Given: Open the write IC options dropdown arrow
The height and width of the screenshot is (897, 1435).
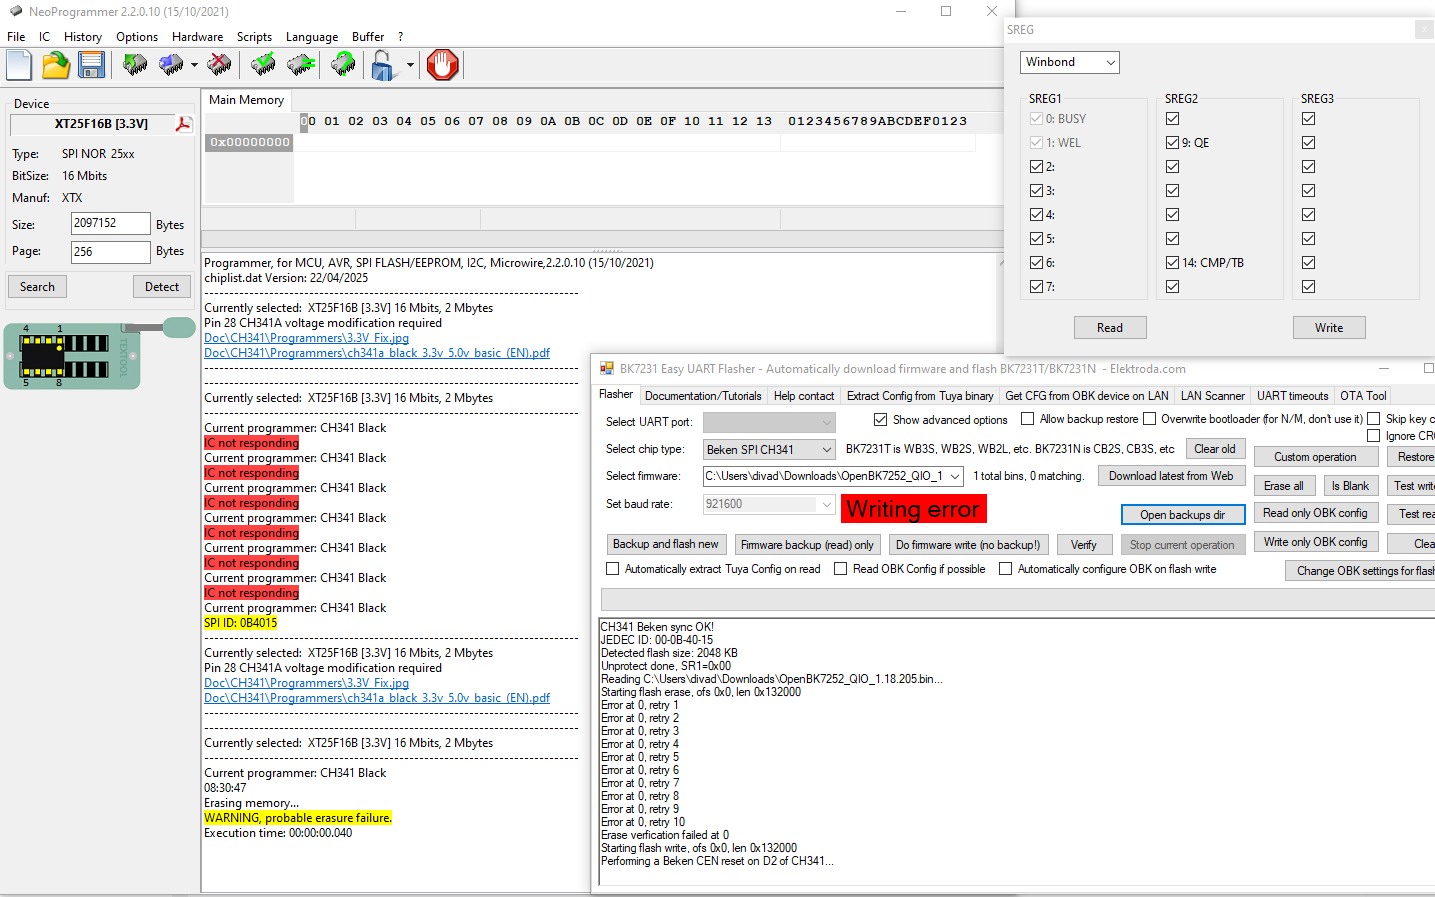Looking at the screenshot, I should pyautogui.click(x=194, y=66).
